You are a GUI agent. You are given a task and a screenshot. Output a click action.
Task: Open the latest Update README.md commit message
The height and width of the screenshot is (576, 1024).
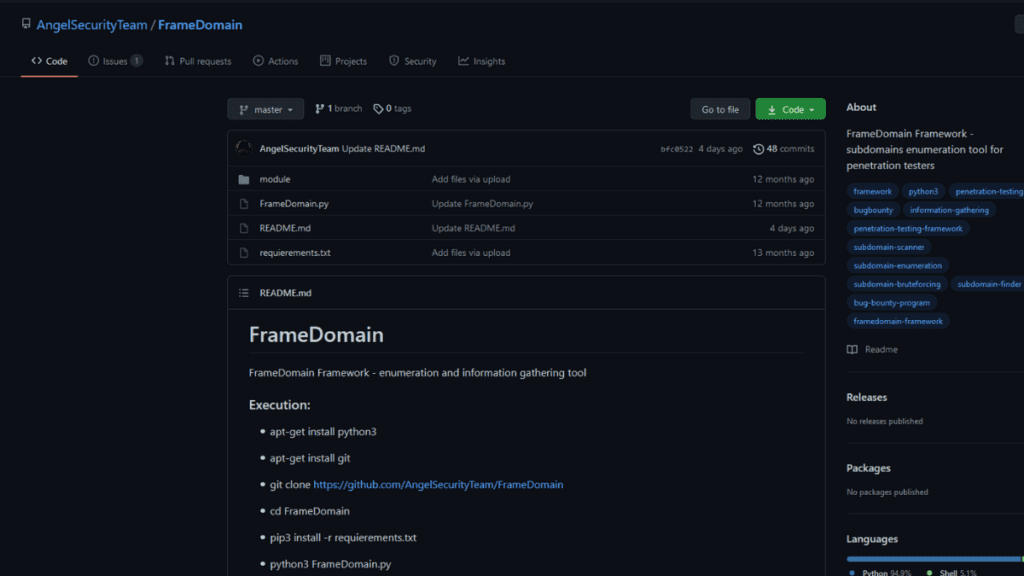pos(383,148)
